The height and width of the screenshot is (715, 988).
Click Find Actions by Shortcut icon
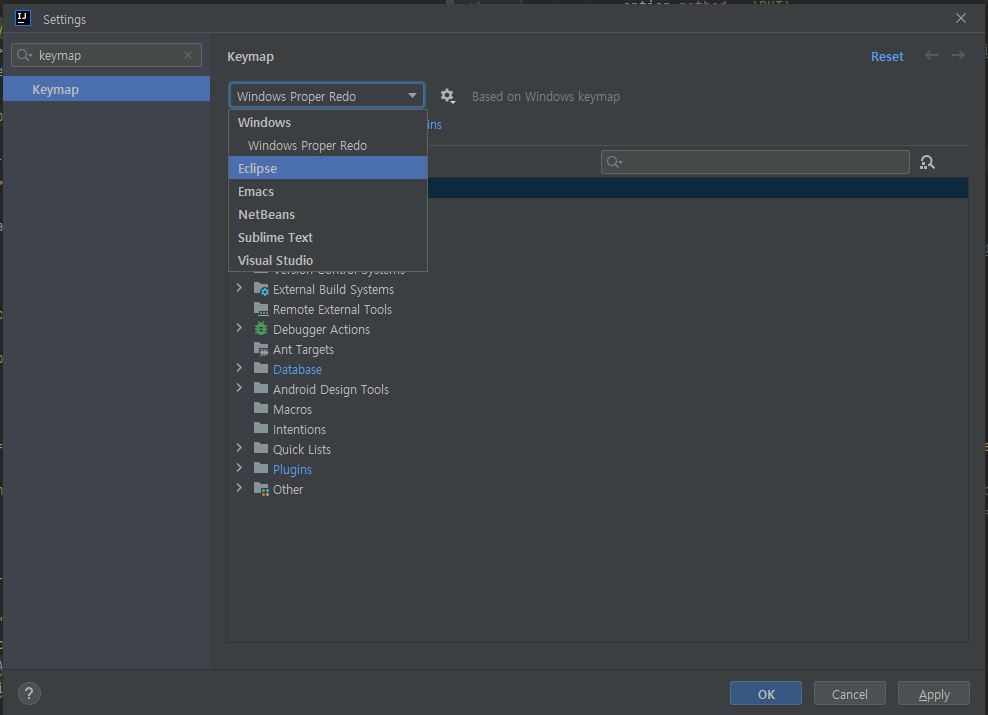click(927, 163)
